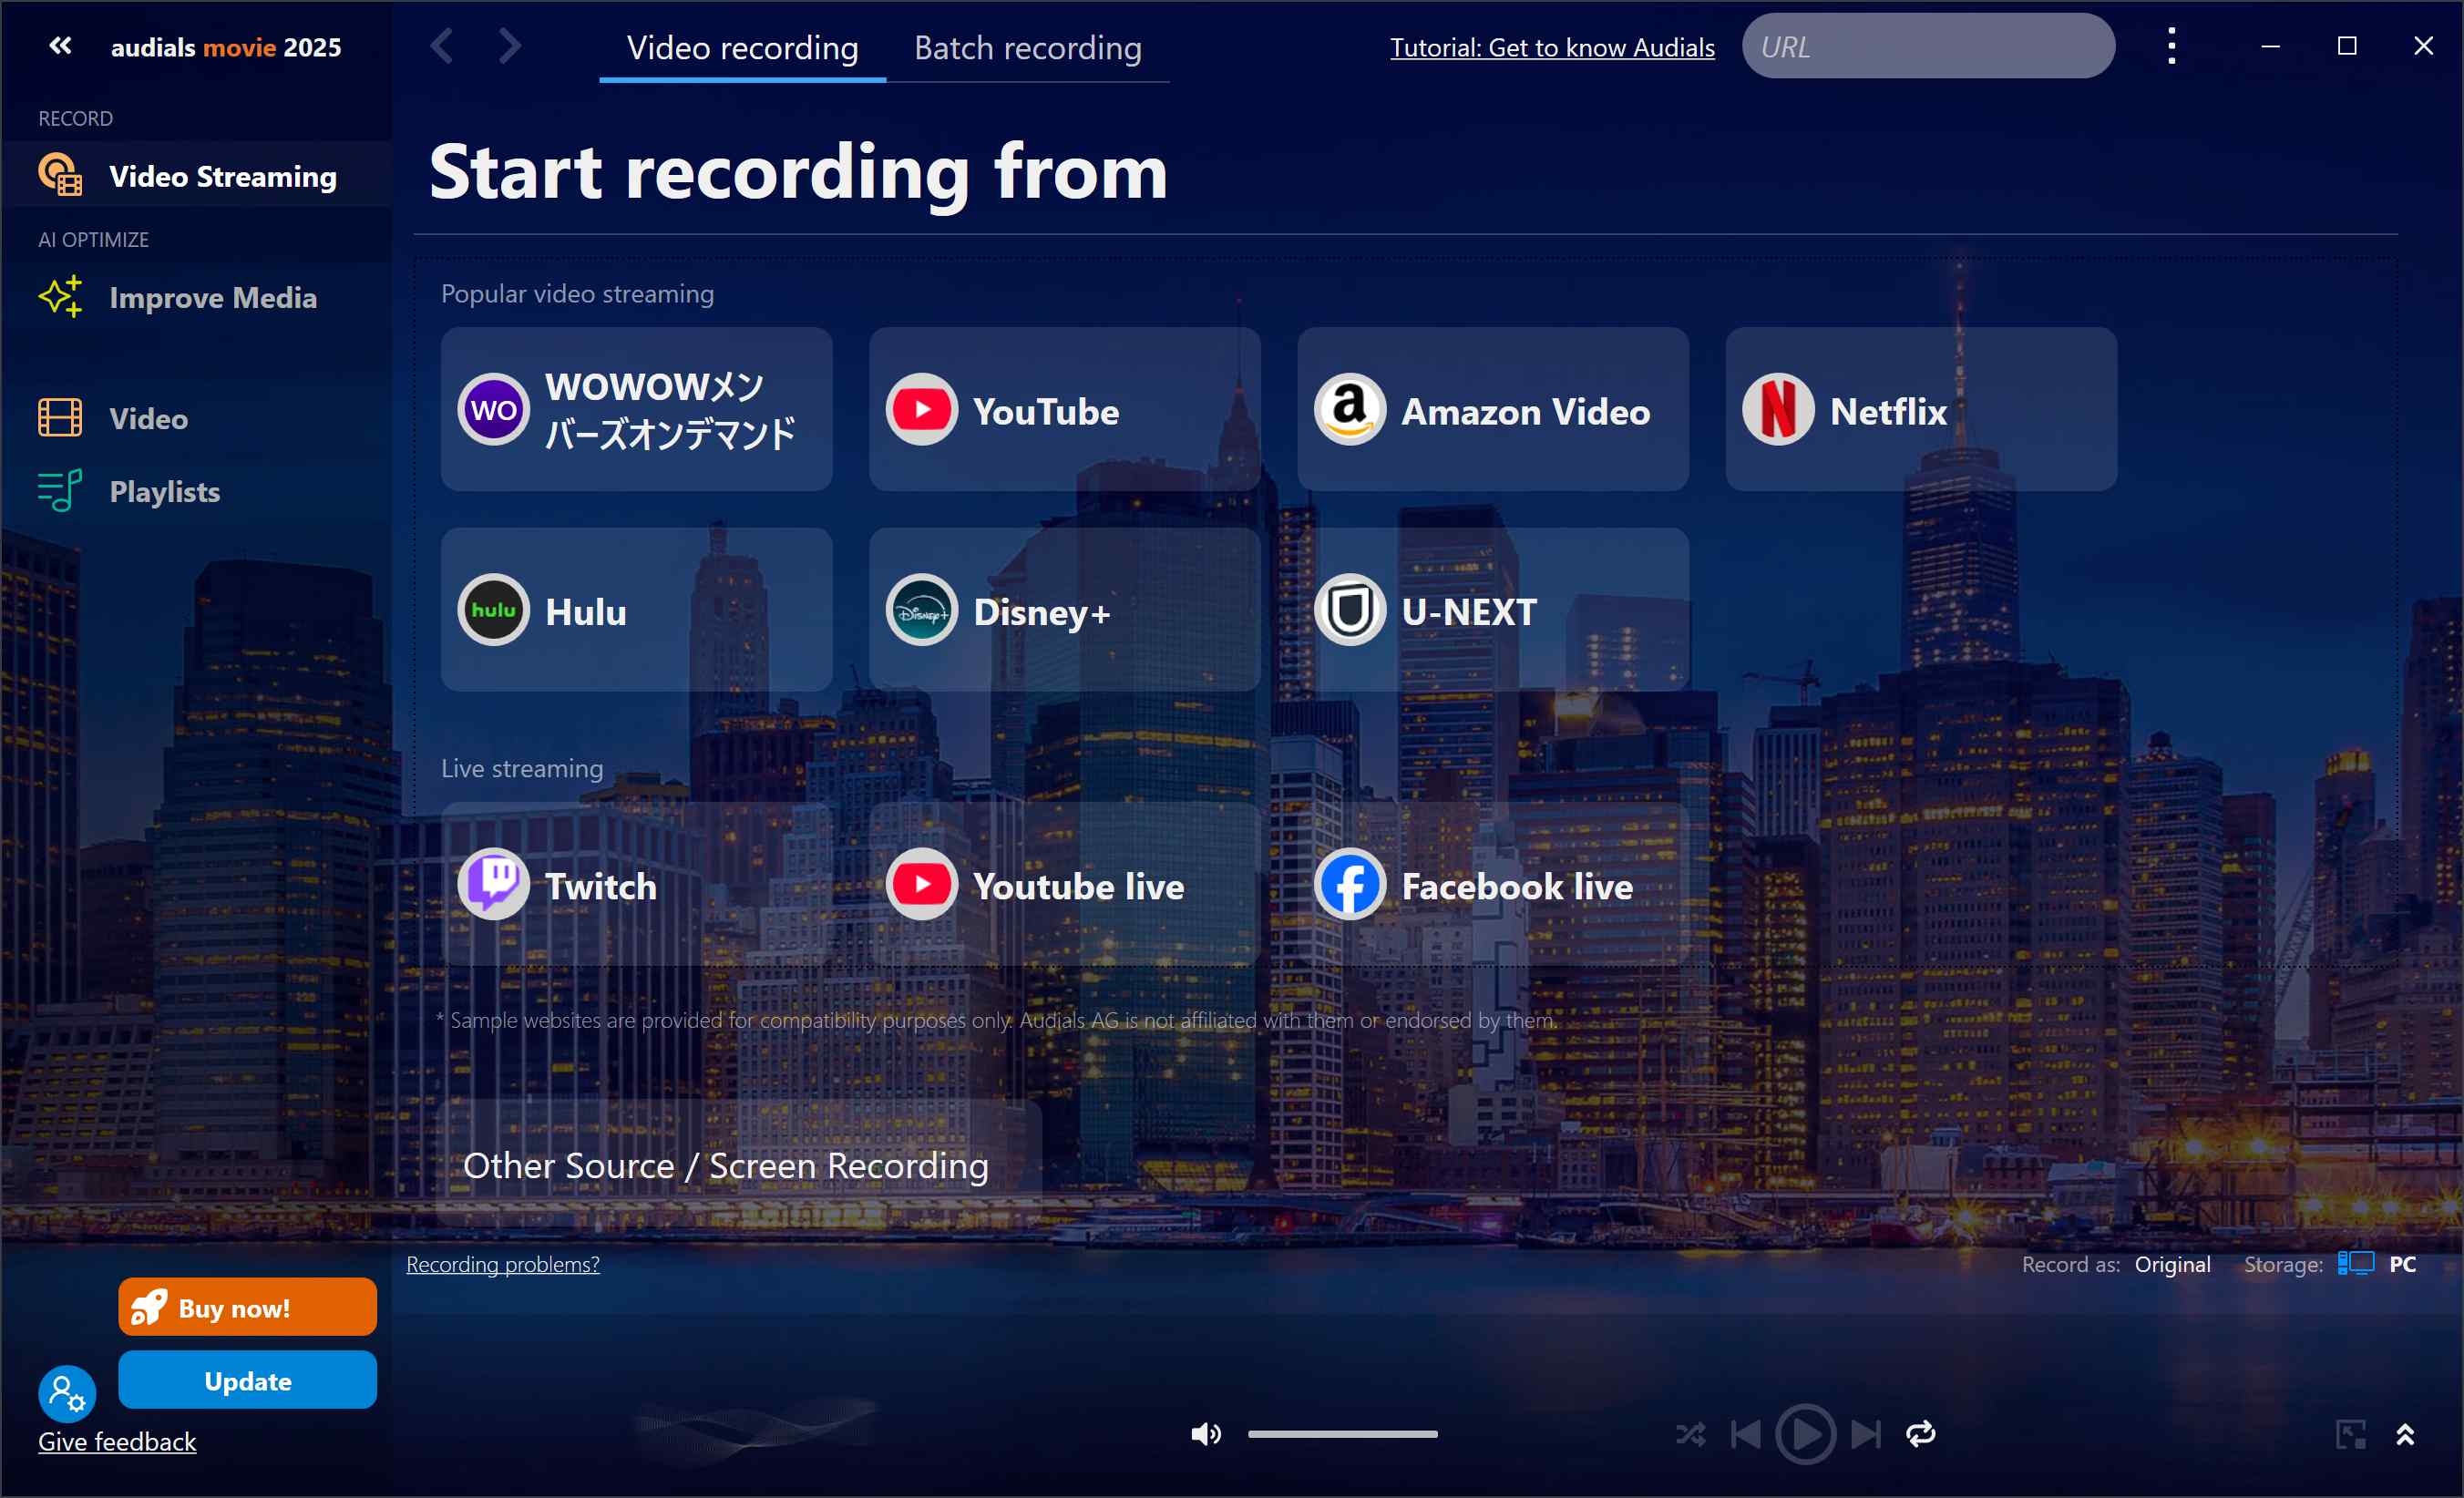
Task: Open the Get to know Audials tutorial
Action: (x=1552, y=47)
